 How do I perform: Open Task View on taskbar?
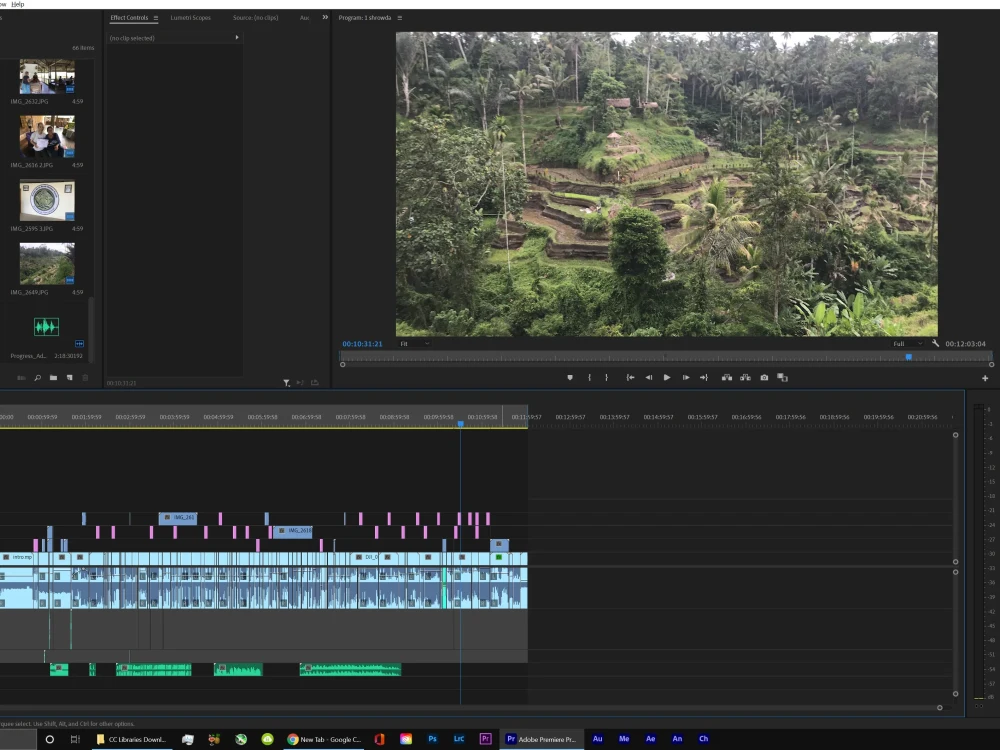[x=75, y=739]
